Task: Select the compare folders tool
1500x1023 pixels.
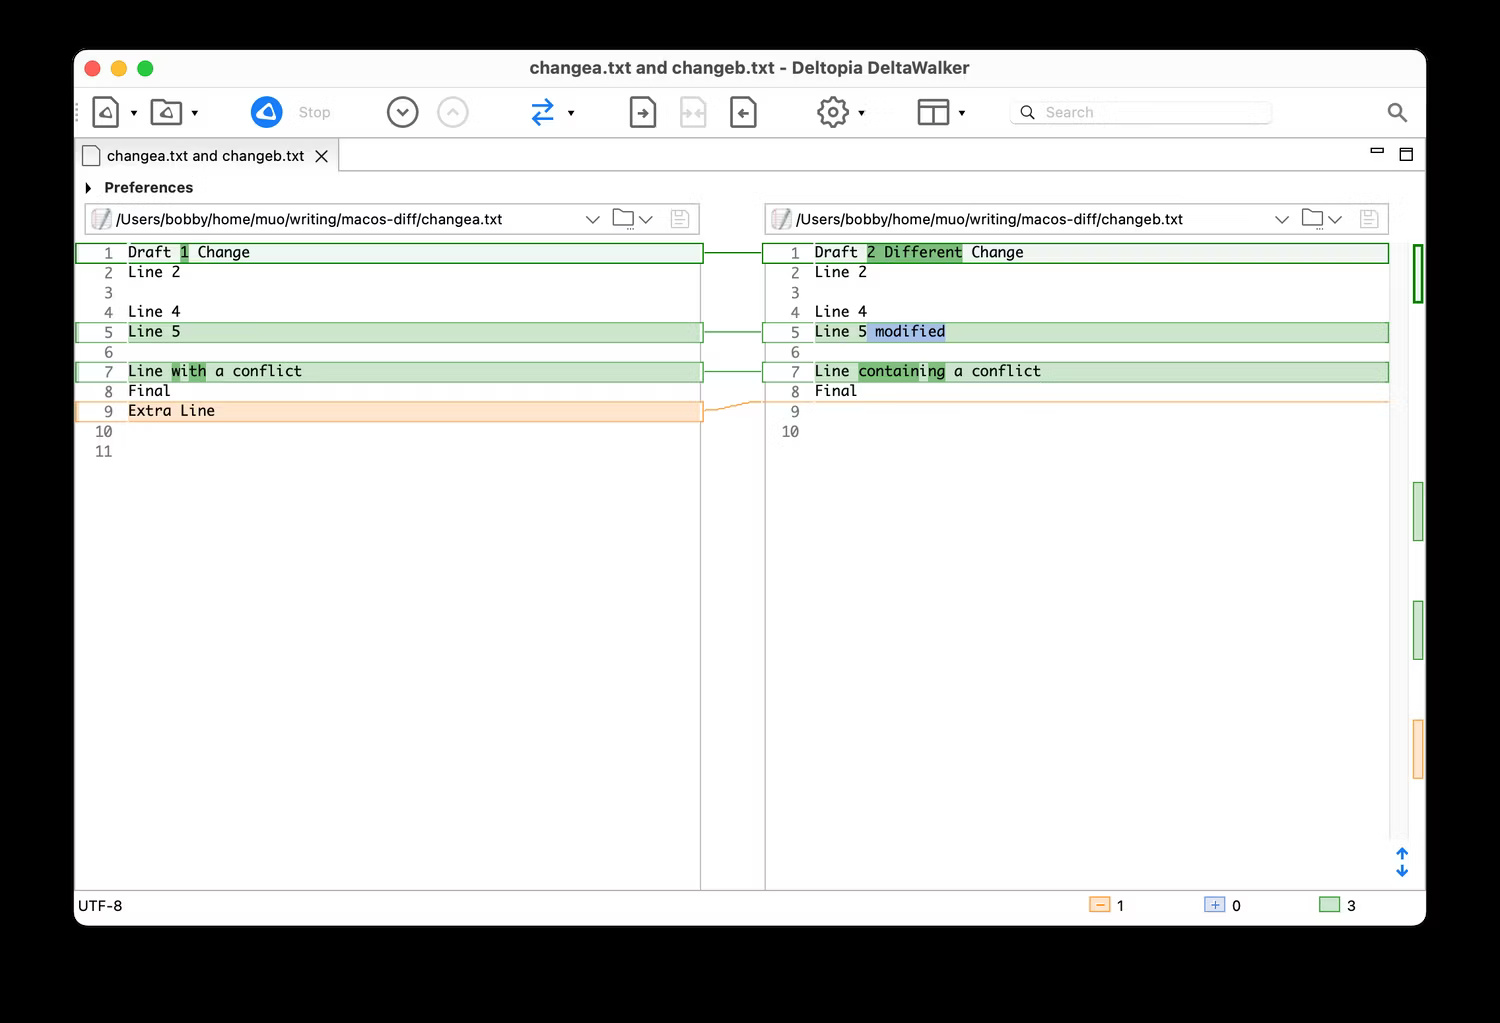Action: 168,112
